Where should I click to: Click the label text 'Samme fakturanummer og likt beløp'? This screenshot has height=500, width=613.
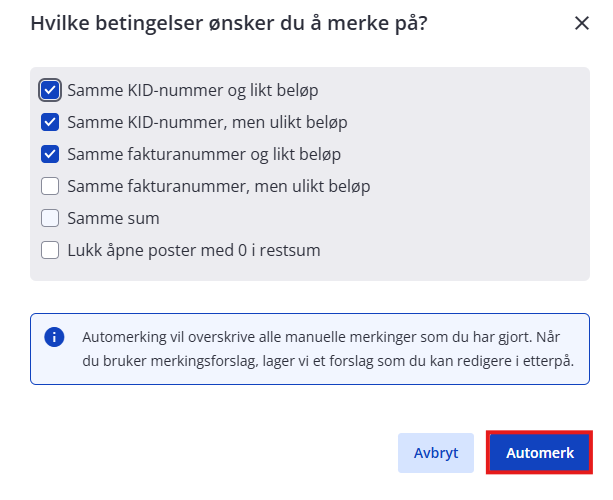click(204, 154)
